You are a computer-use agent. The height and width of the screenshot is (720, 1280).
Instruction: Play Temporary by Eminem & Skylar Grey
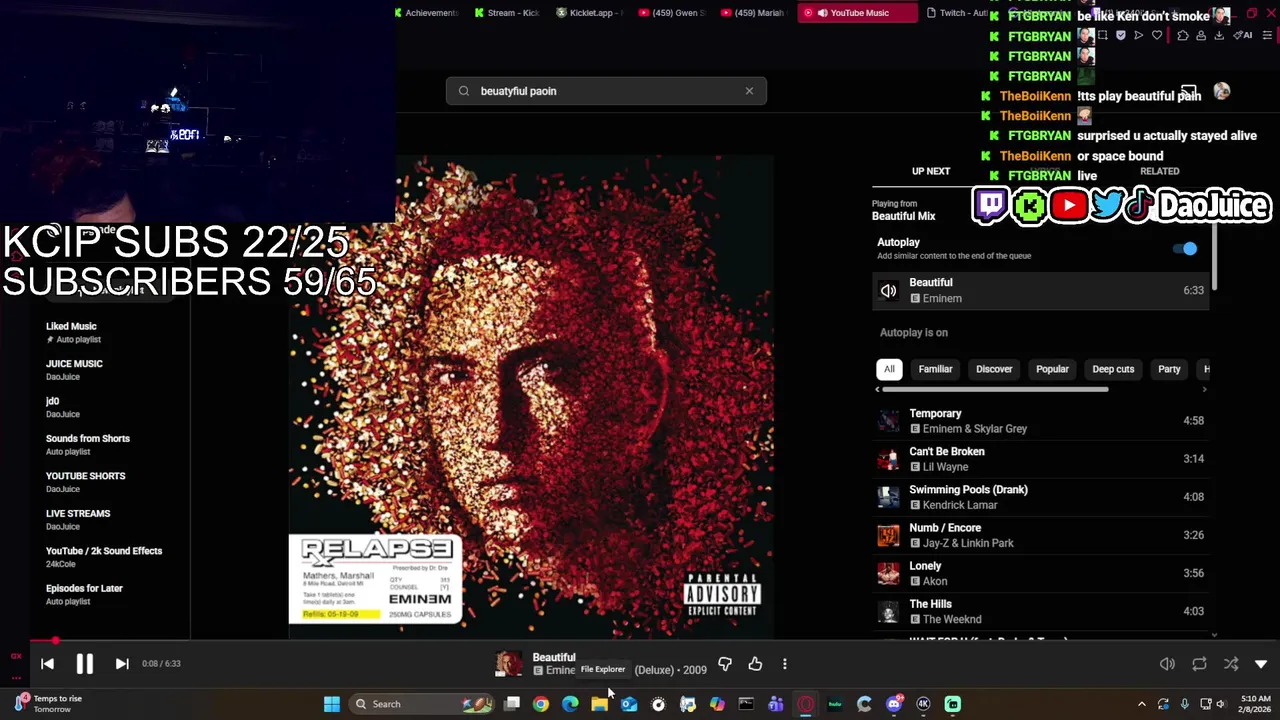click(x=1040, y=421)
